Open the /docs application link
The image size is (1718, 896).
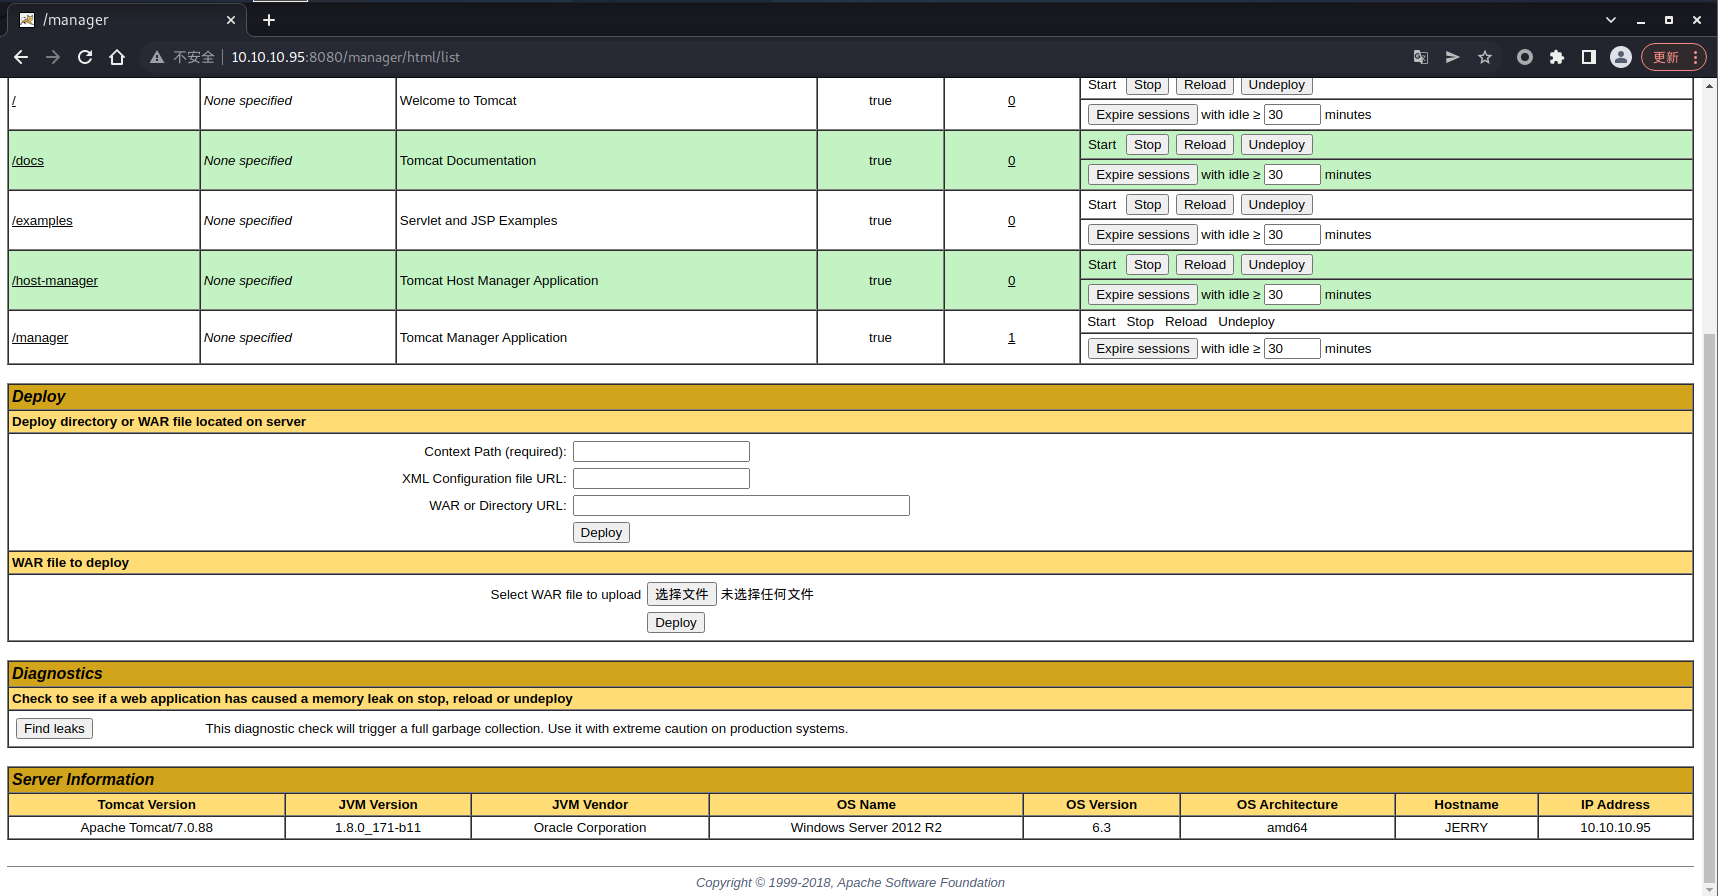(28, 161)
